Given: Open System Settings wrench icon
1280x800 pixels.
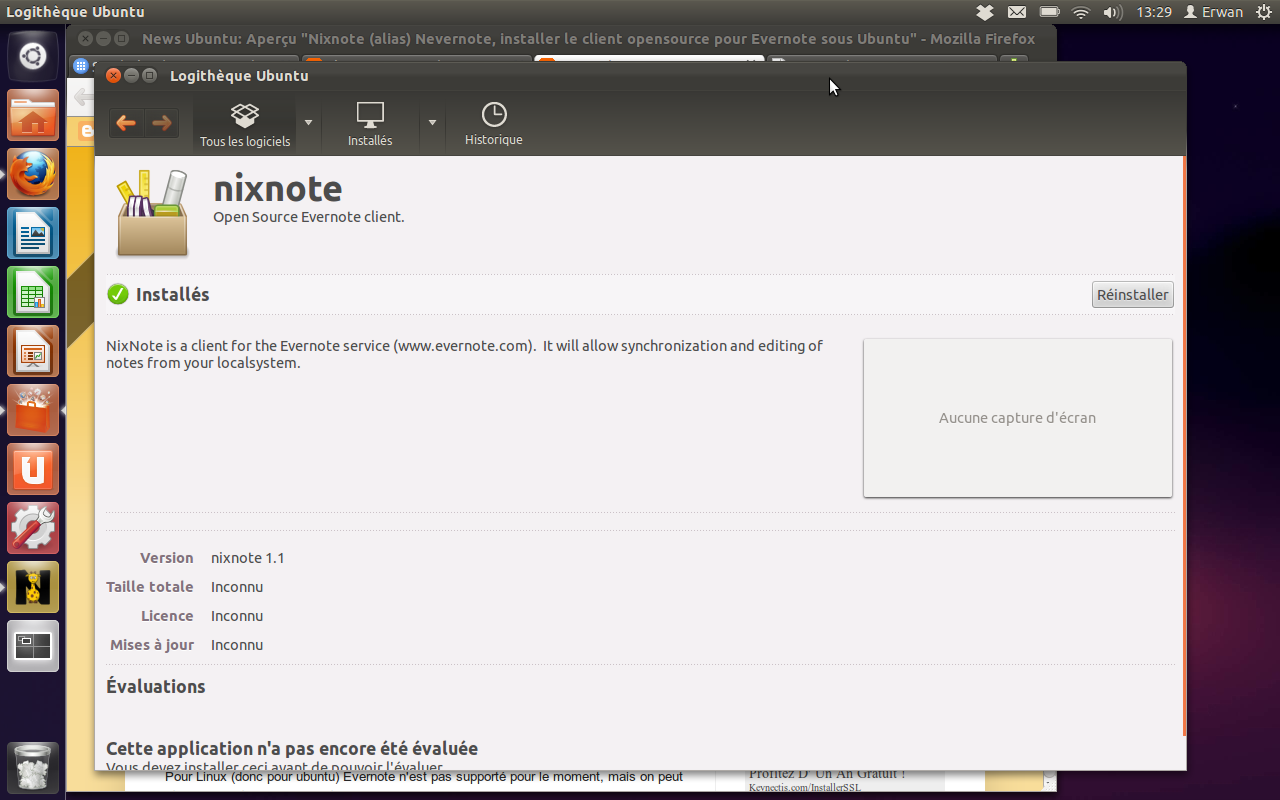Looking at the screenshot, I should pyautogui.click(x=33, y=528).
